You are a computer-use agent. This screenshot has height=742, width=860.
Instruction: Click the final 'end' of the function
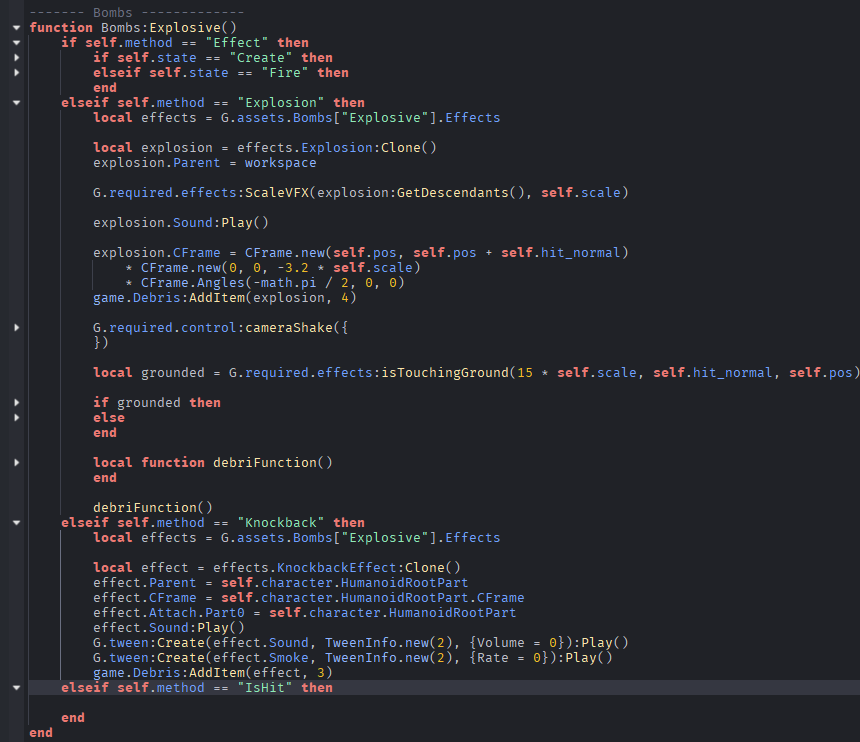[41, 733]
